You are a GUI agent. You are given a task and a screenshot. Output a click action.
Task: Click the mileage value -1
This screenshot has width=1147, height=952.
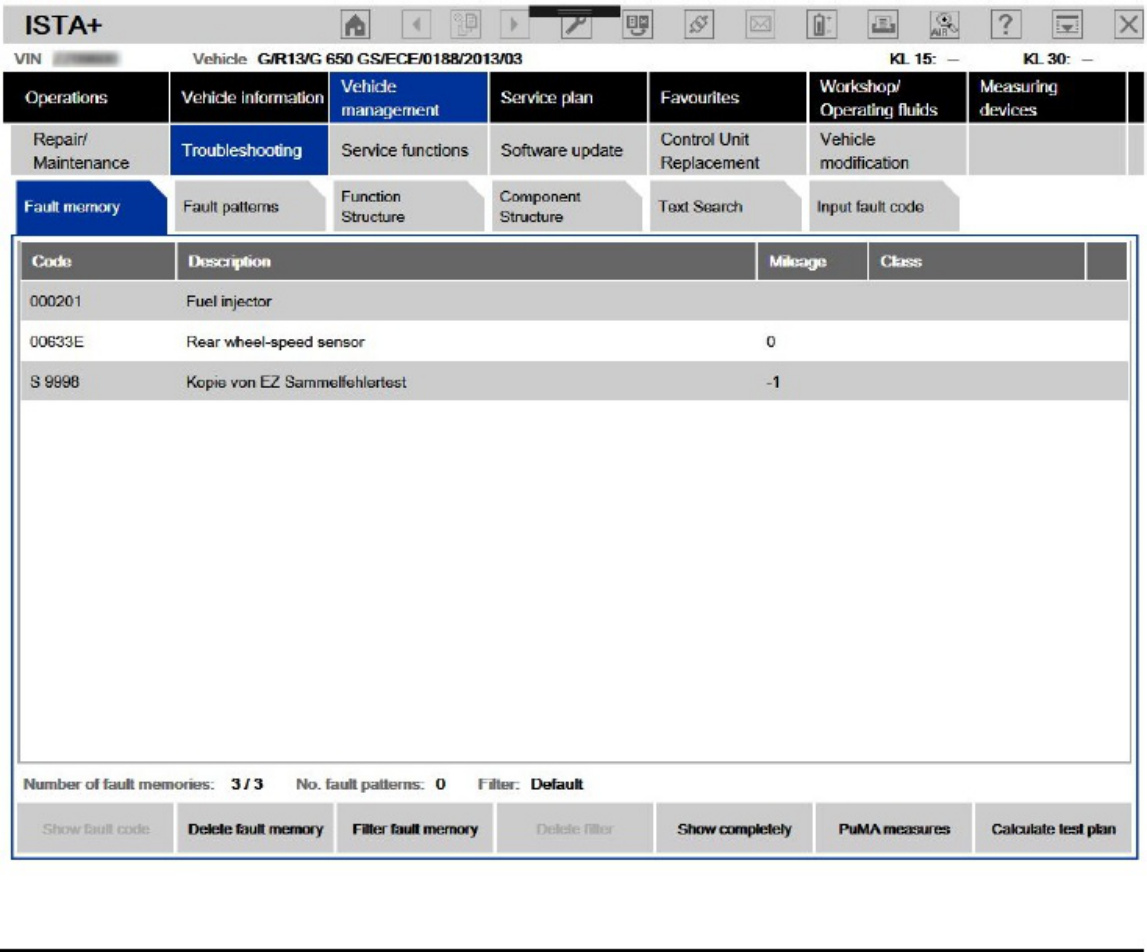pyautogui.click(x=772, y=381)
